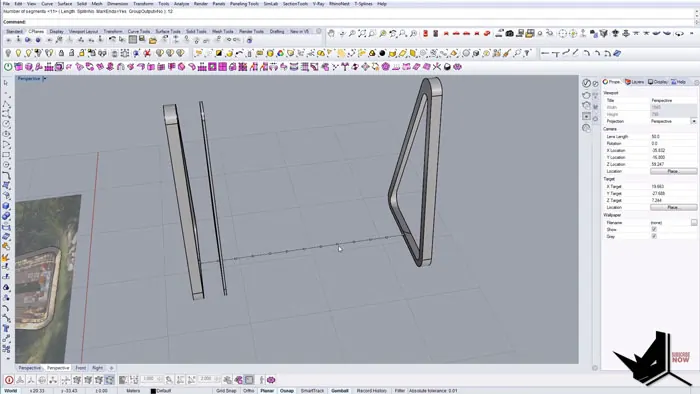Image resolution: width=700 pixels, height=394 pixels.
Task: Click the Camera Location Place button
Action: coord(673,171)
